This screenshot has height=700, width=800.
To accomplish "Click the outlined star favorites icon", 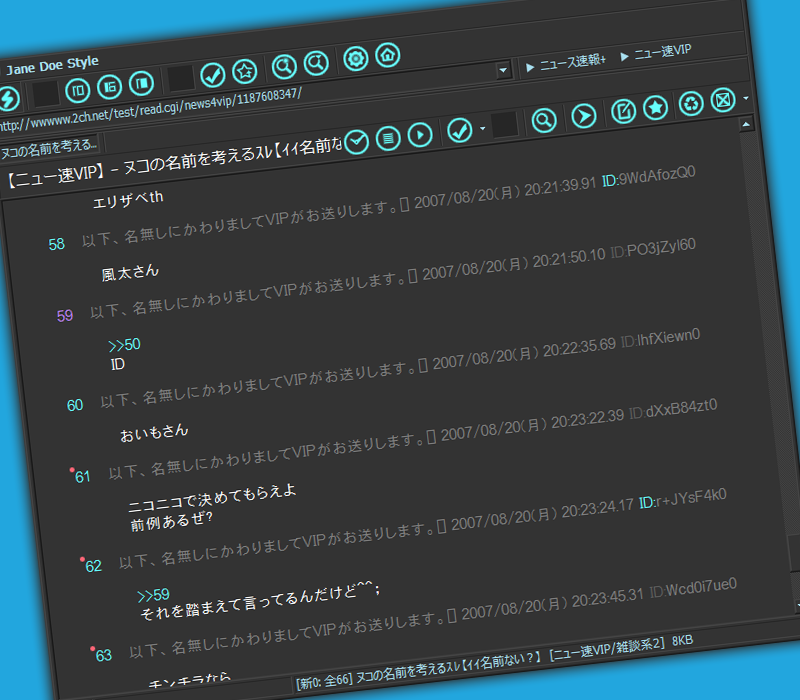I will pos(245,71).
